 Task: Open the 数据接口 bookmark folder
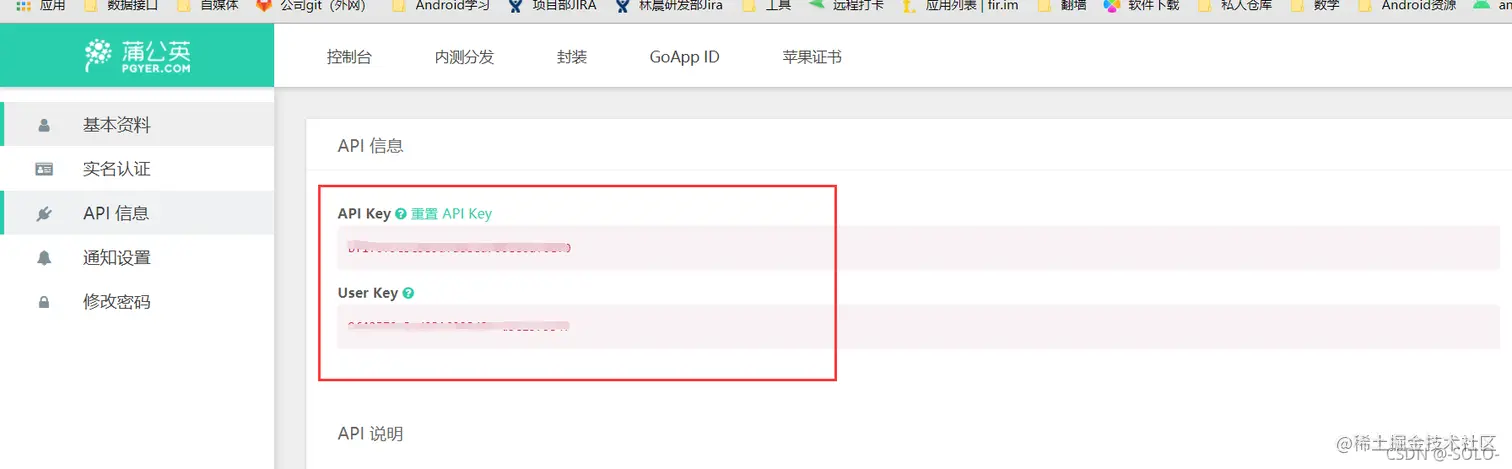click(x=121, y=5)
